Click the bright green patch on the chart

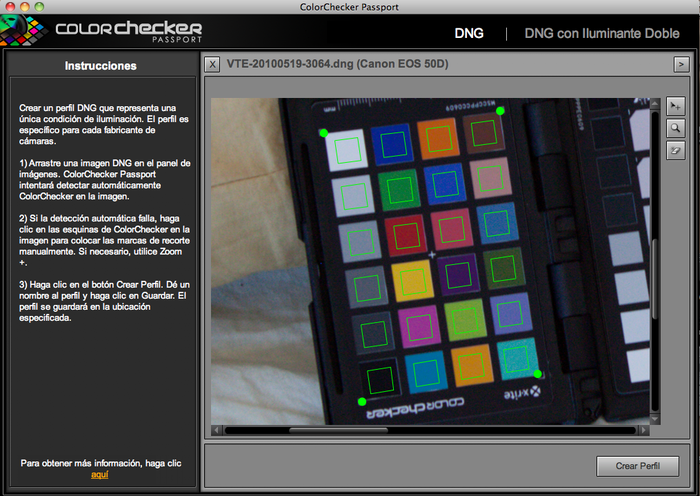(x=400, y=190)
